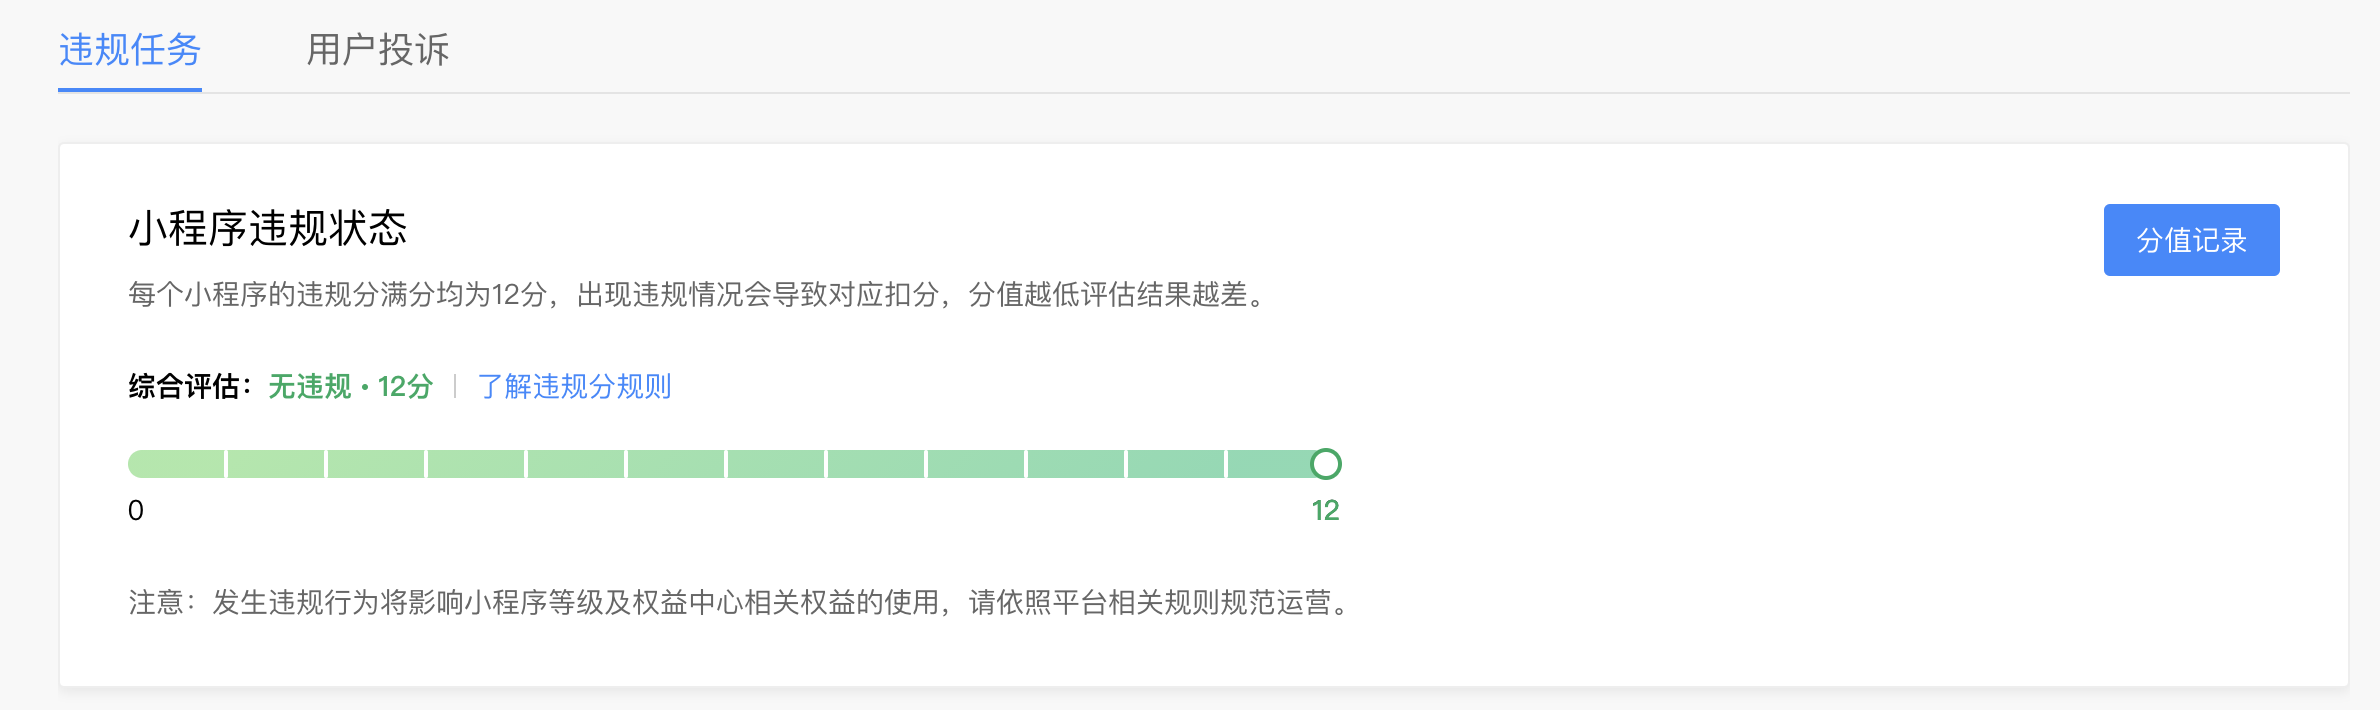This screenshot has height=710, width=2380.
Task: Click the third segment of the score bar
Action: click(376, 464)
